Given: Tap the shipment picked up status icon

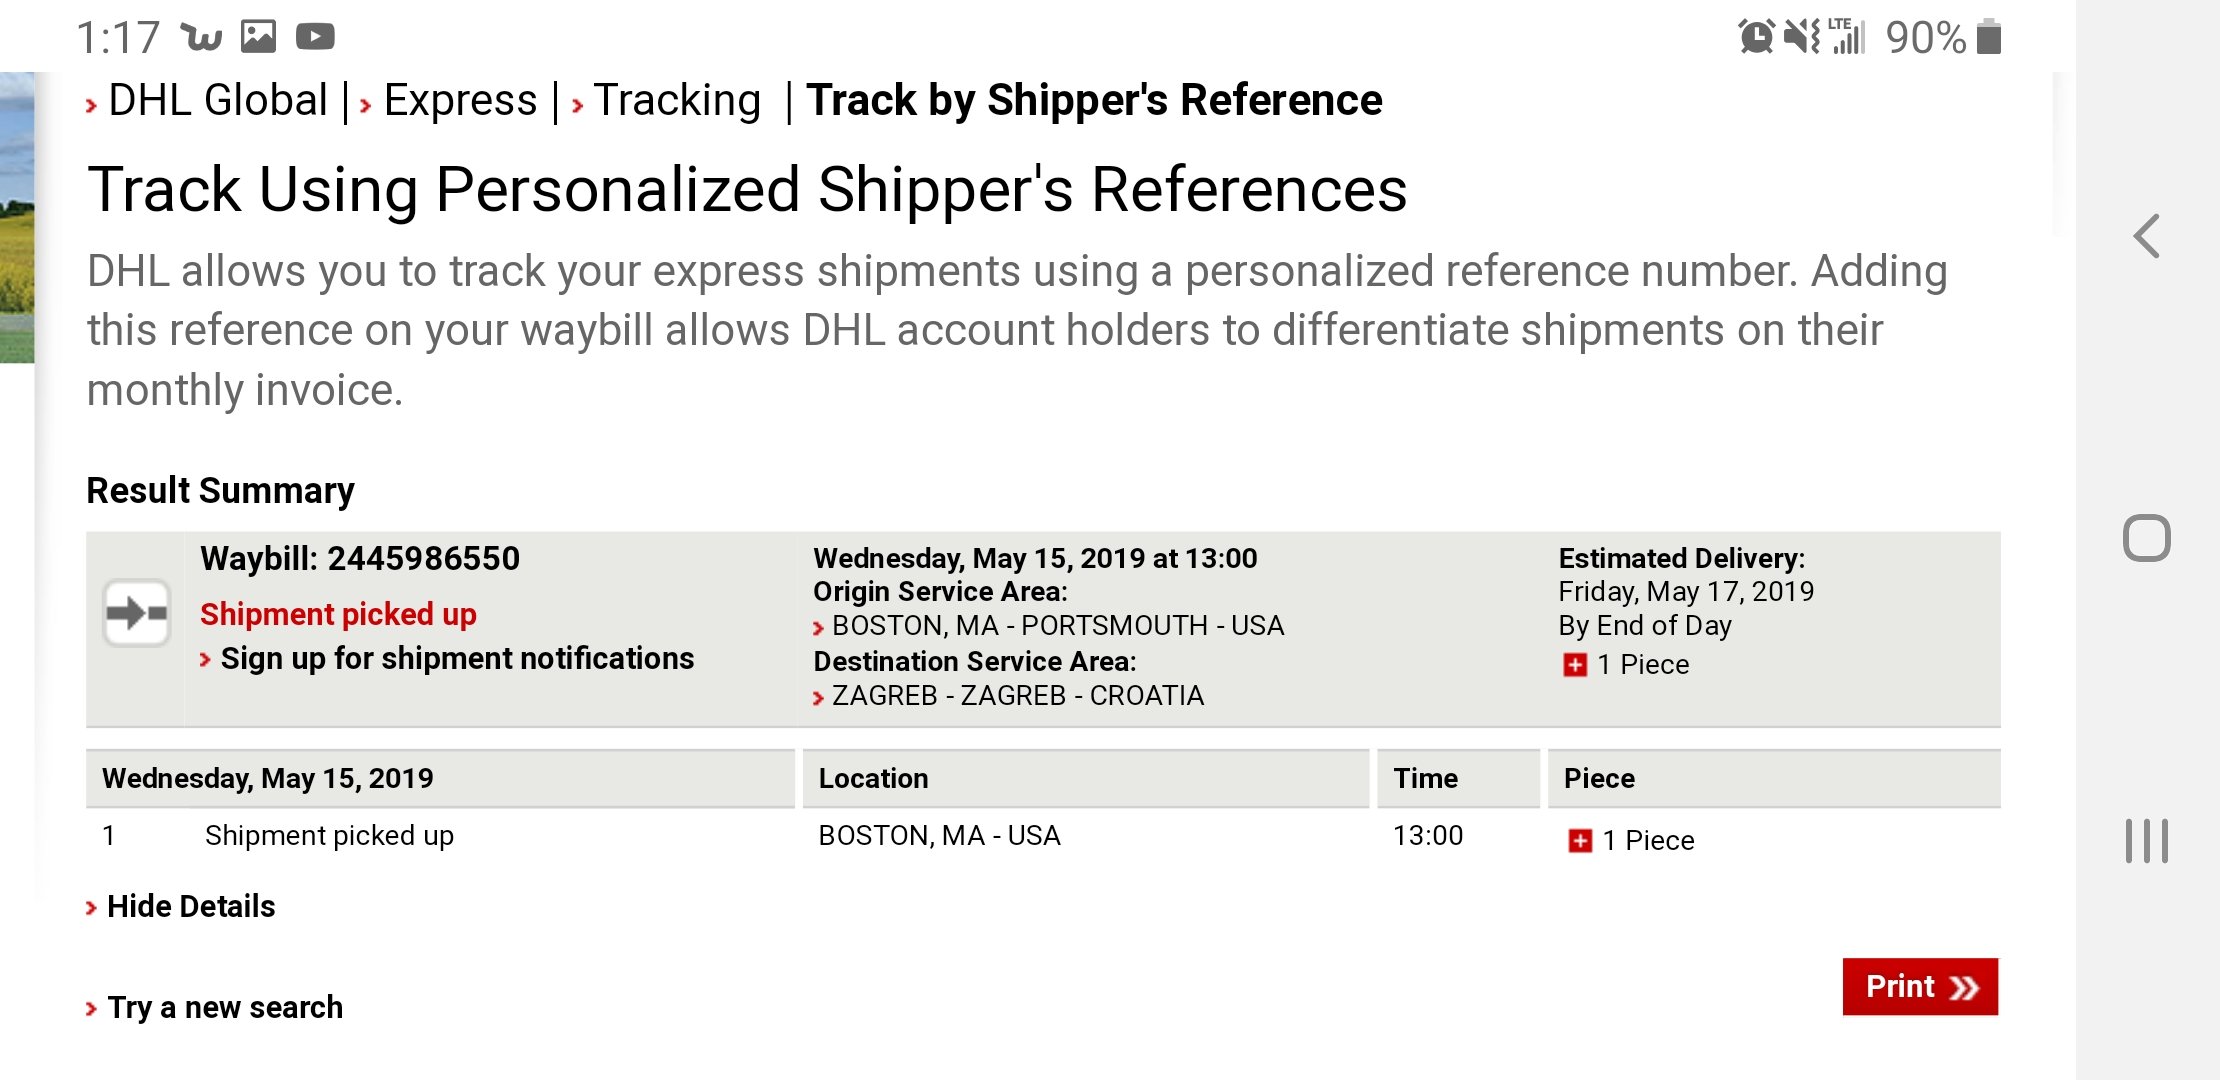Looking at the screenshot, I should coord(137,612).
